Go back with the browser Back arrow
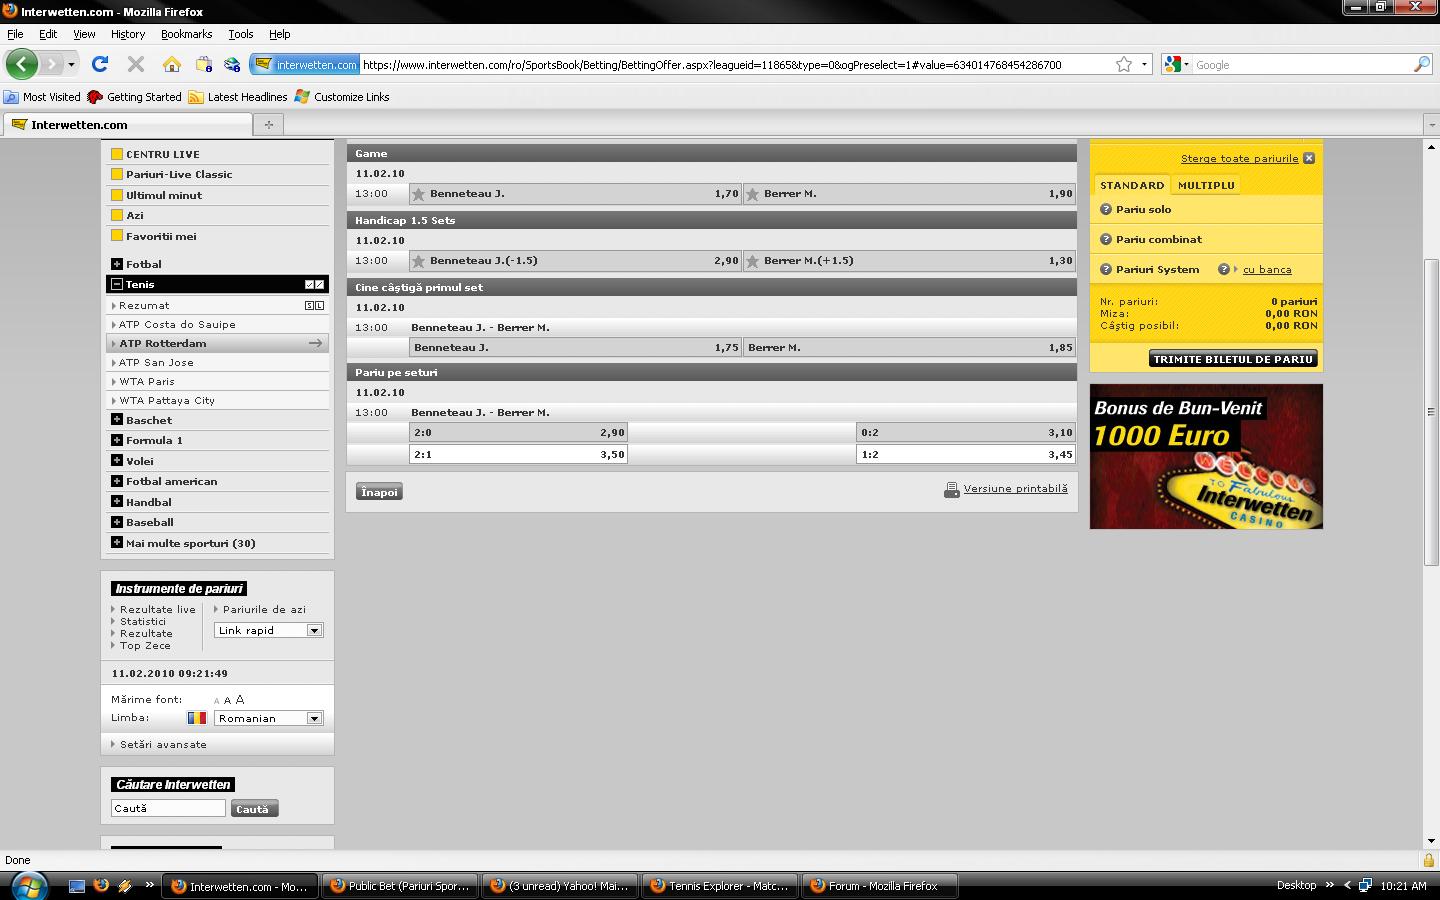 point(22,64)
